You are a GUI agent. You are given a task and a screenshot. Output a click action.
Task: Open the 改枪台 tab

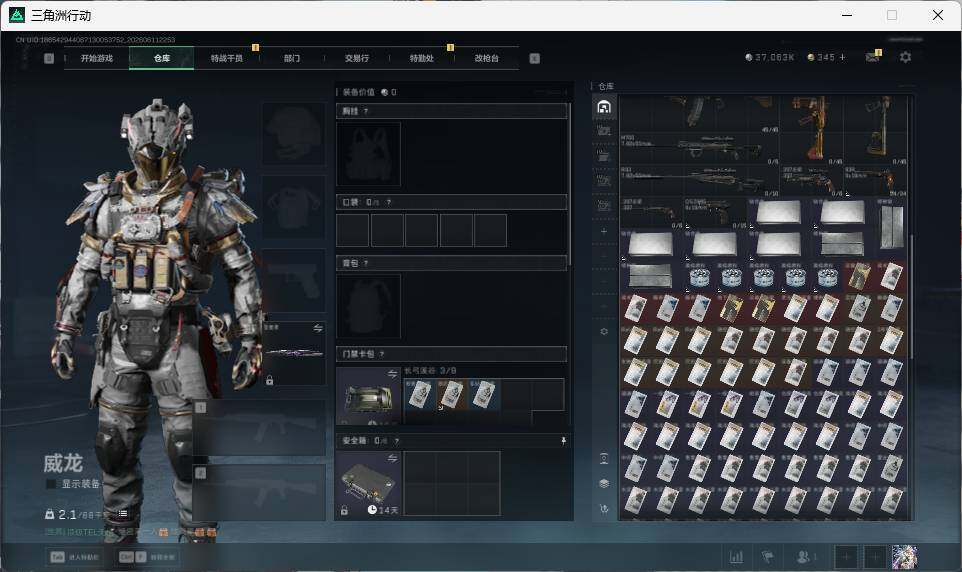pyautogui.click(x=487, y=58)
